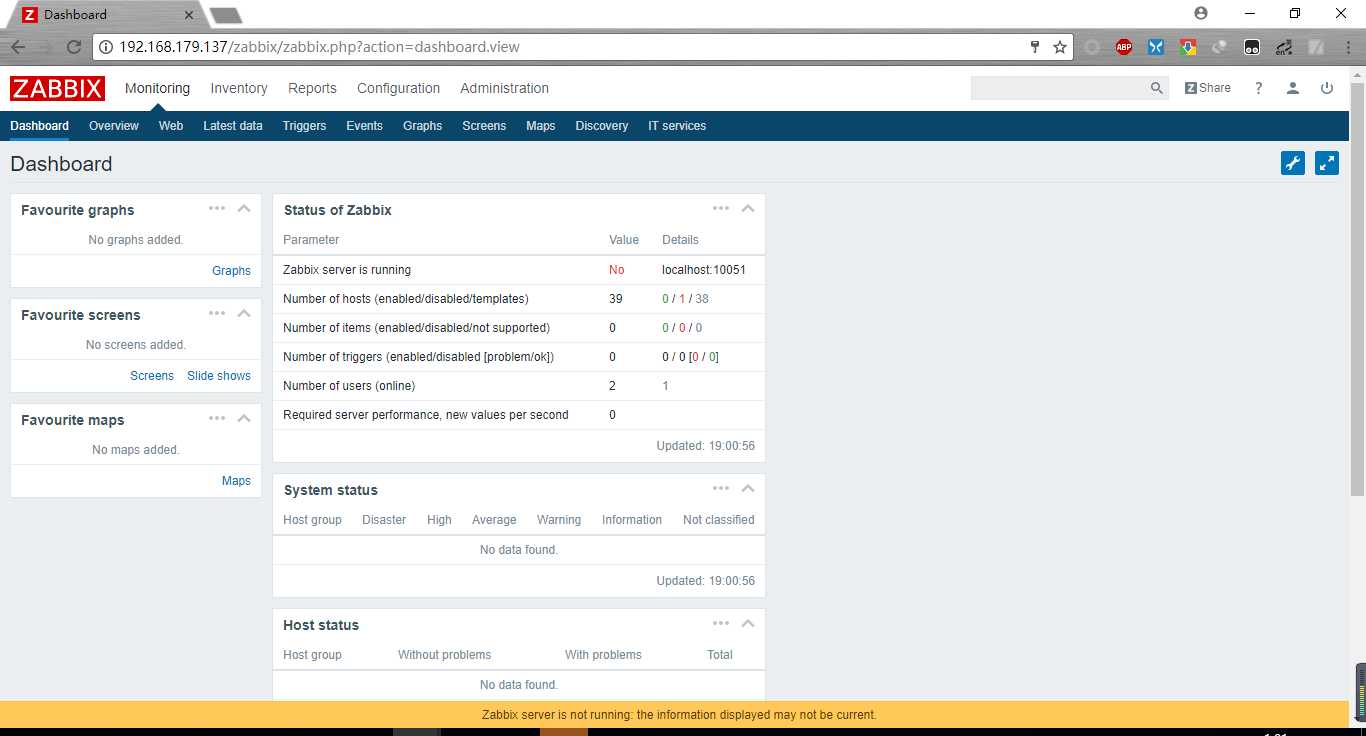Open Host status widget menu dots
Image resolution: width=1366 pixels, height=736 pixels.
(x=721, y=623)
